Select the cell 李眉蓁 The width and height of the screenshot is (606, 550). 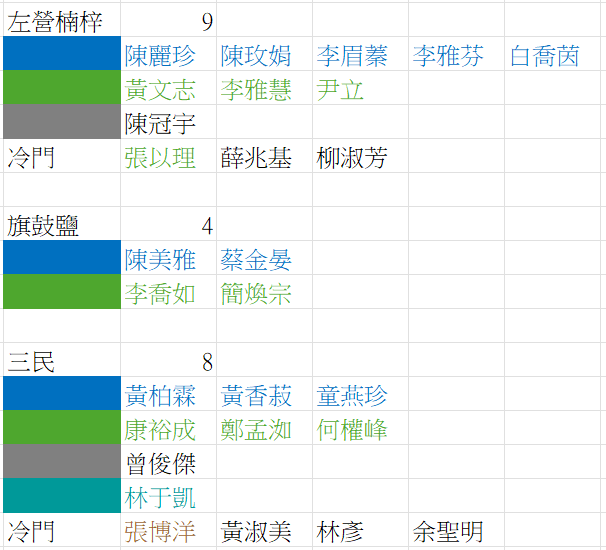[x=360, y=54]
